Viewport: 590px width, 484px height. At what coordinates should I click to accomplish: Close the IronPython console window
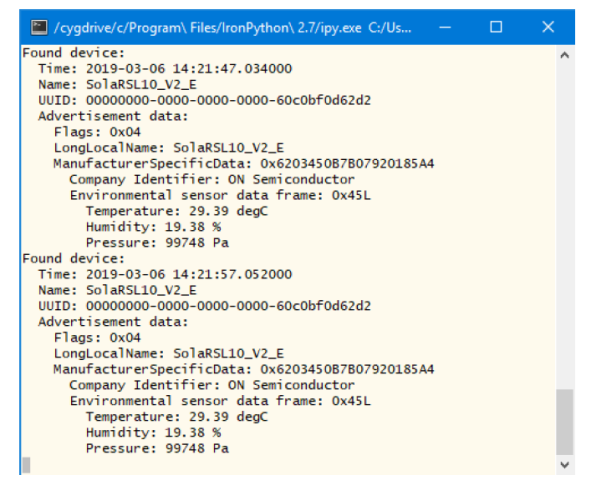[x=548, y=27]
